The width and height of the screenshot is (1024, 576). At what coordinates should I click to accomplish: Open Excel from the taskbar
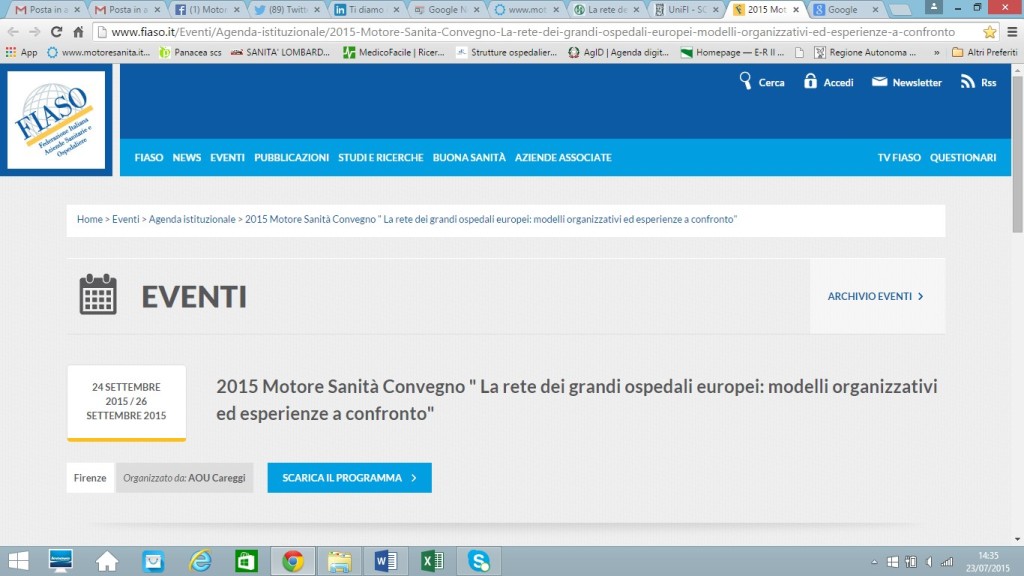coord(432,561)
